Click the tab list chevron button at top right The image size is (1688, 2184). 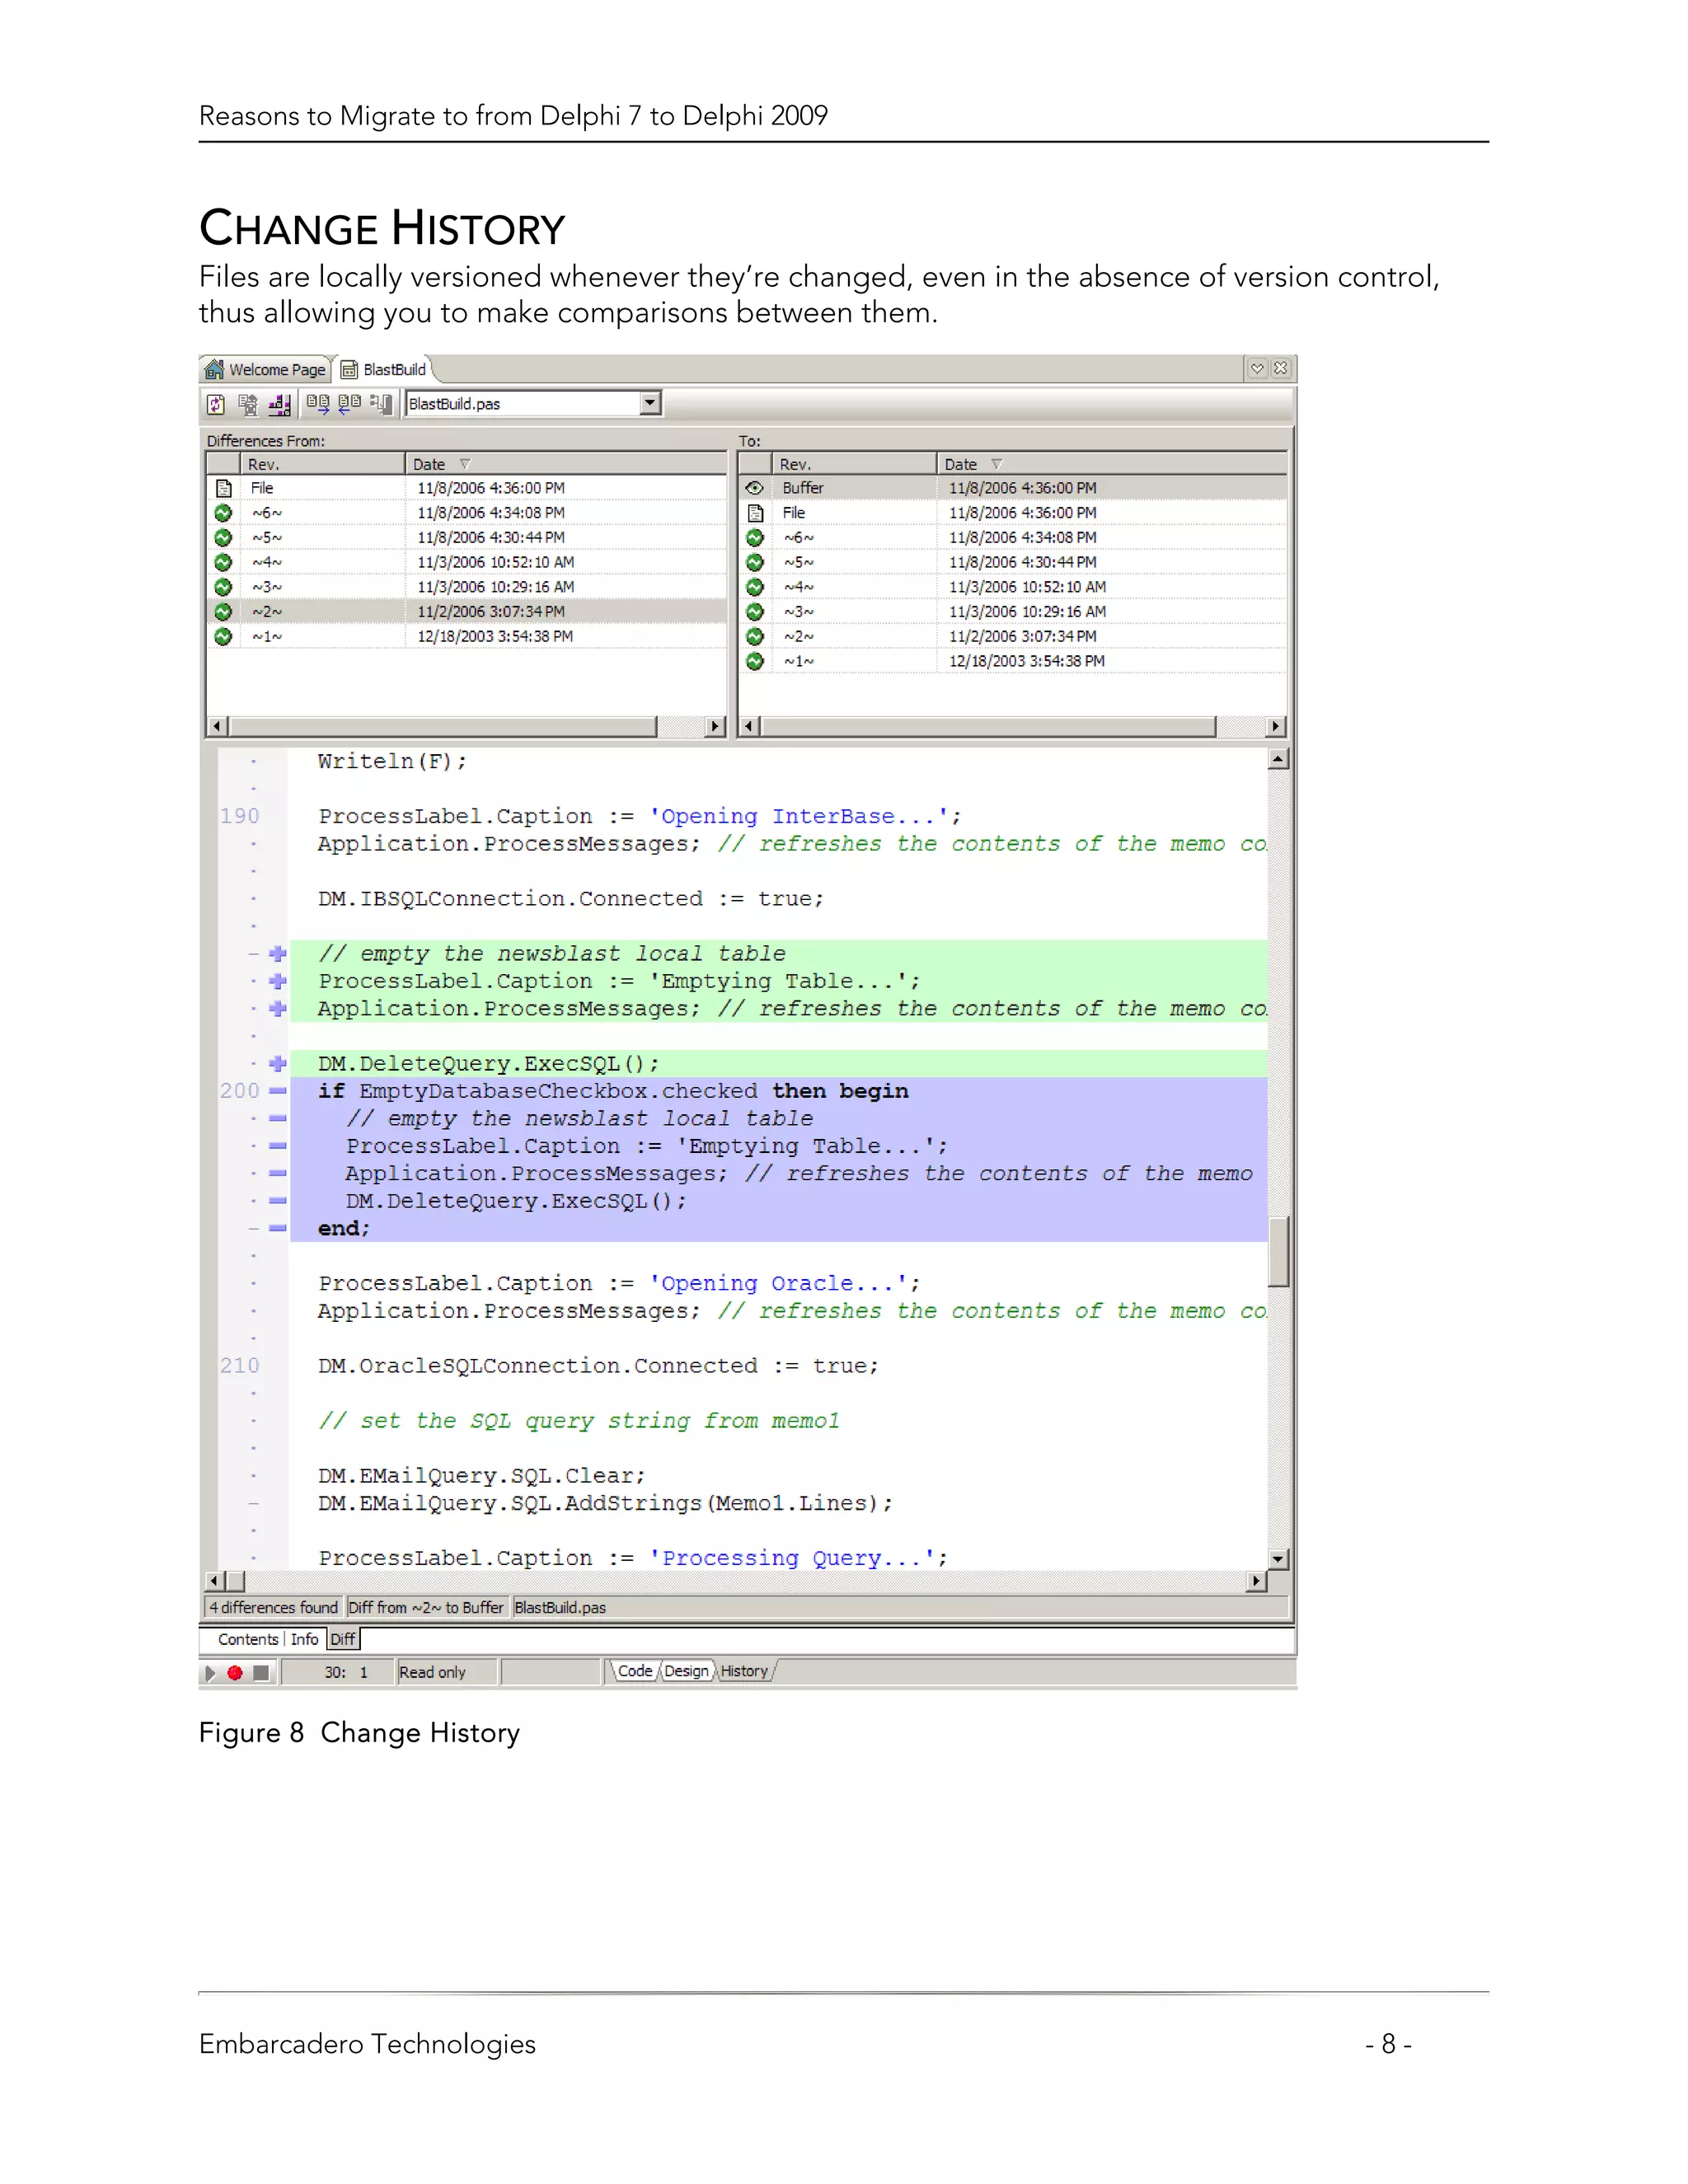point(1257,368)
